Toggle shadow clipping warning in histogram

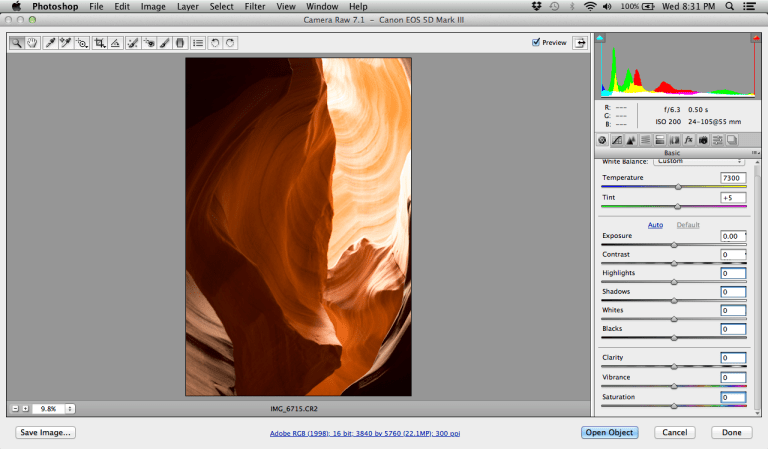coord(600,38)
